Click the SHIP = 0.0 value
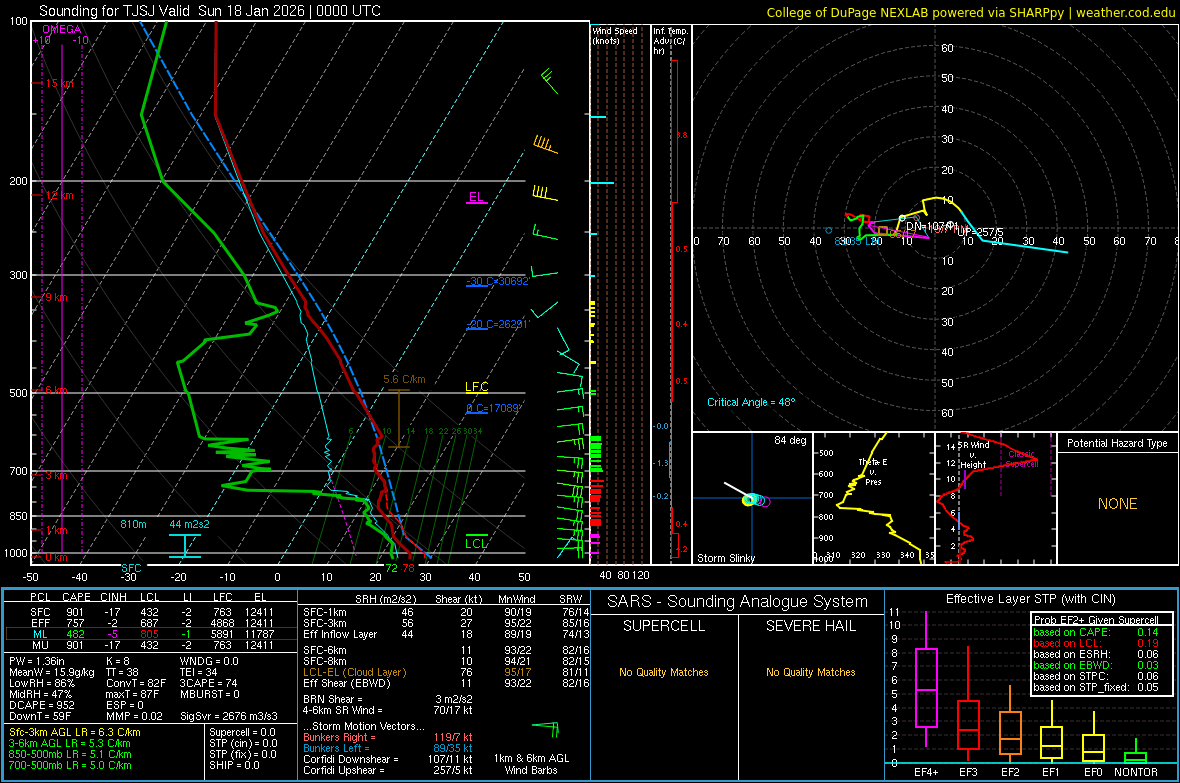This screenshot has height=783, width=1180. click(234, 765)
